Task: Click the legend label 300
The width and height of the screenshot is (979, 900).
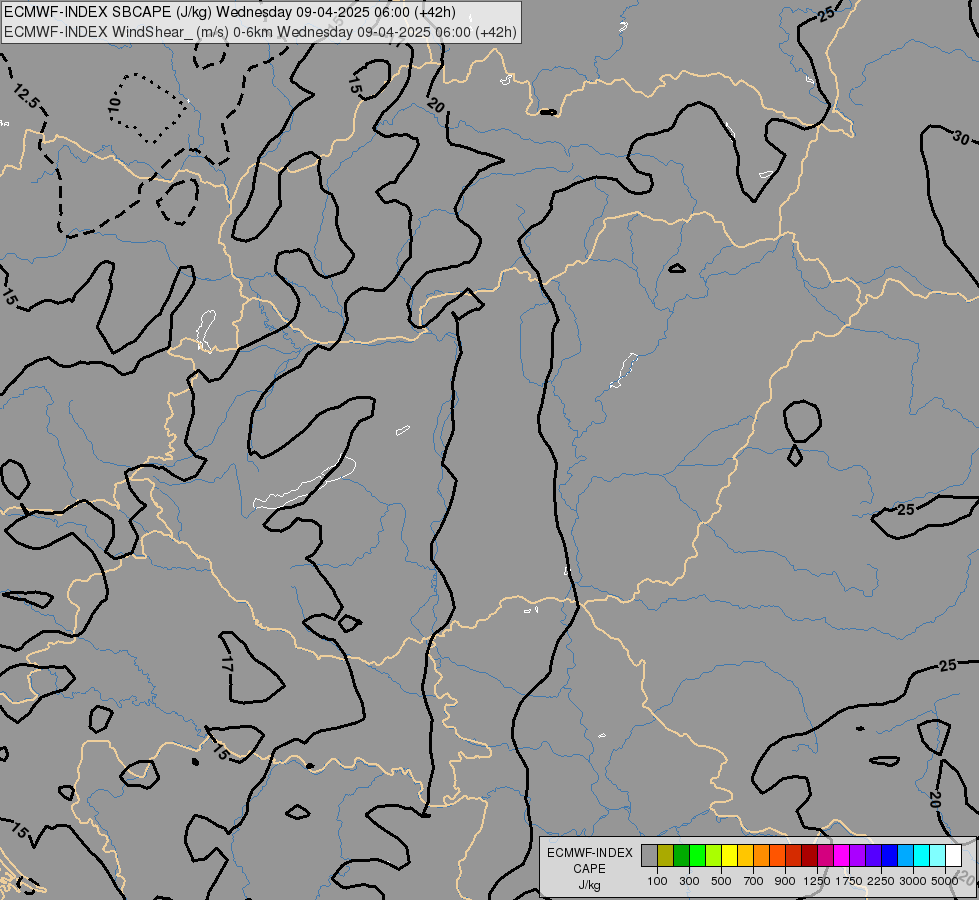Action: click(x=689, y=881)
